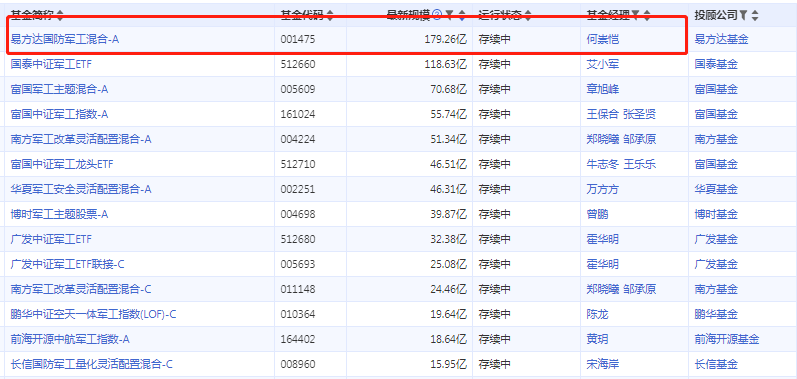Open fund 南方军工改革灵活配置混合-C
797x379 pixels.
click(81, 289)
